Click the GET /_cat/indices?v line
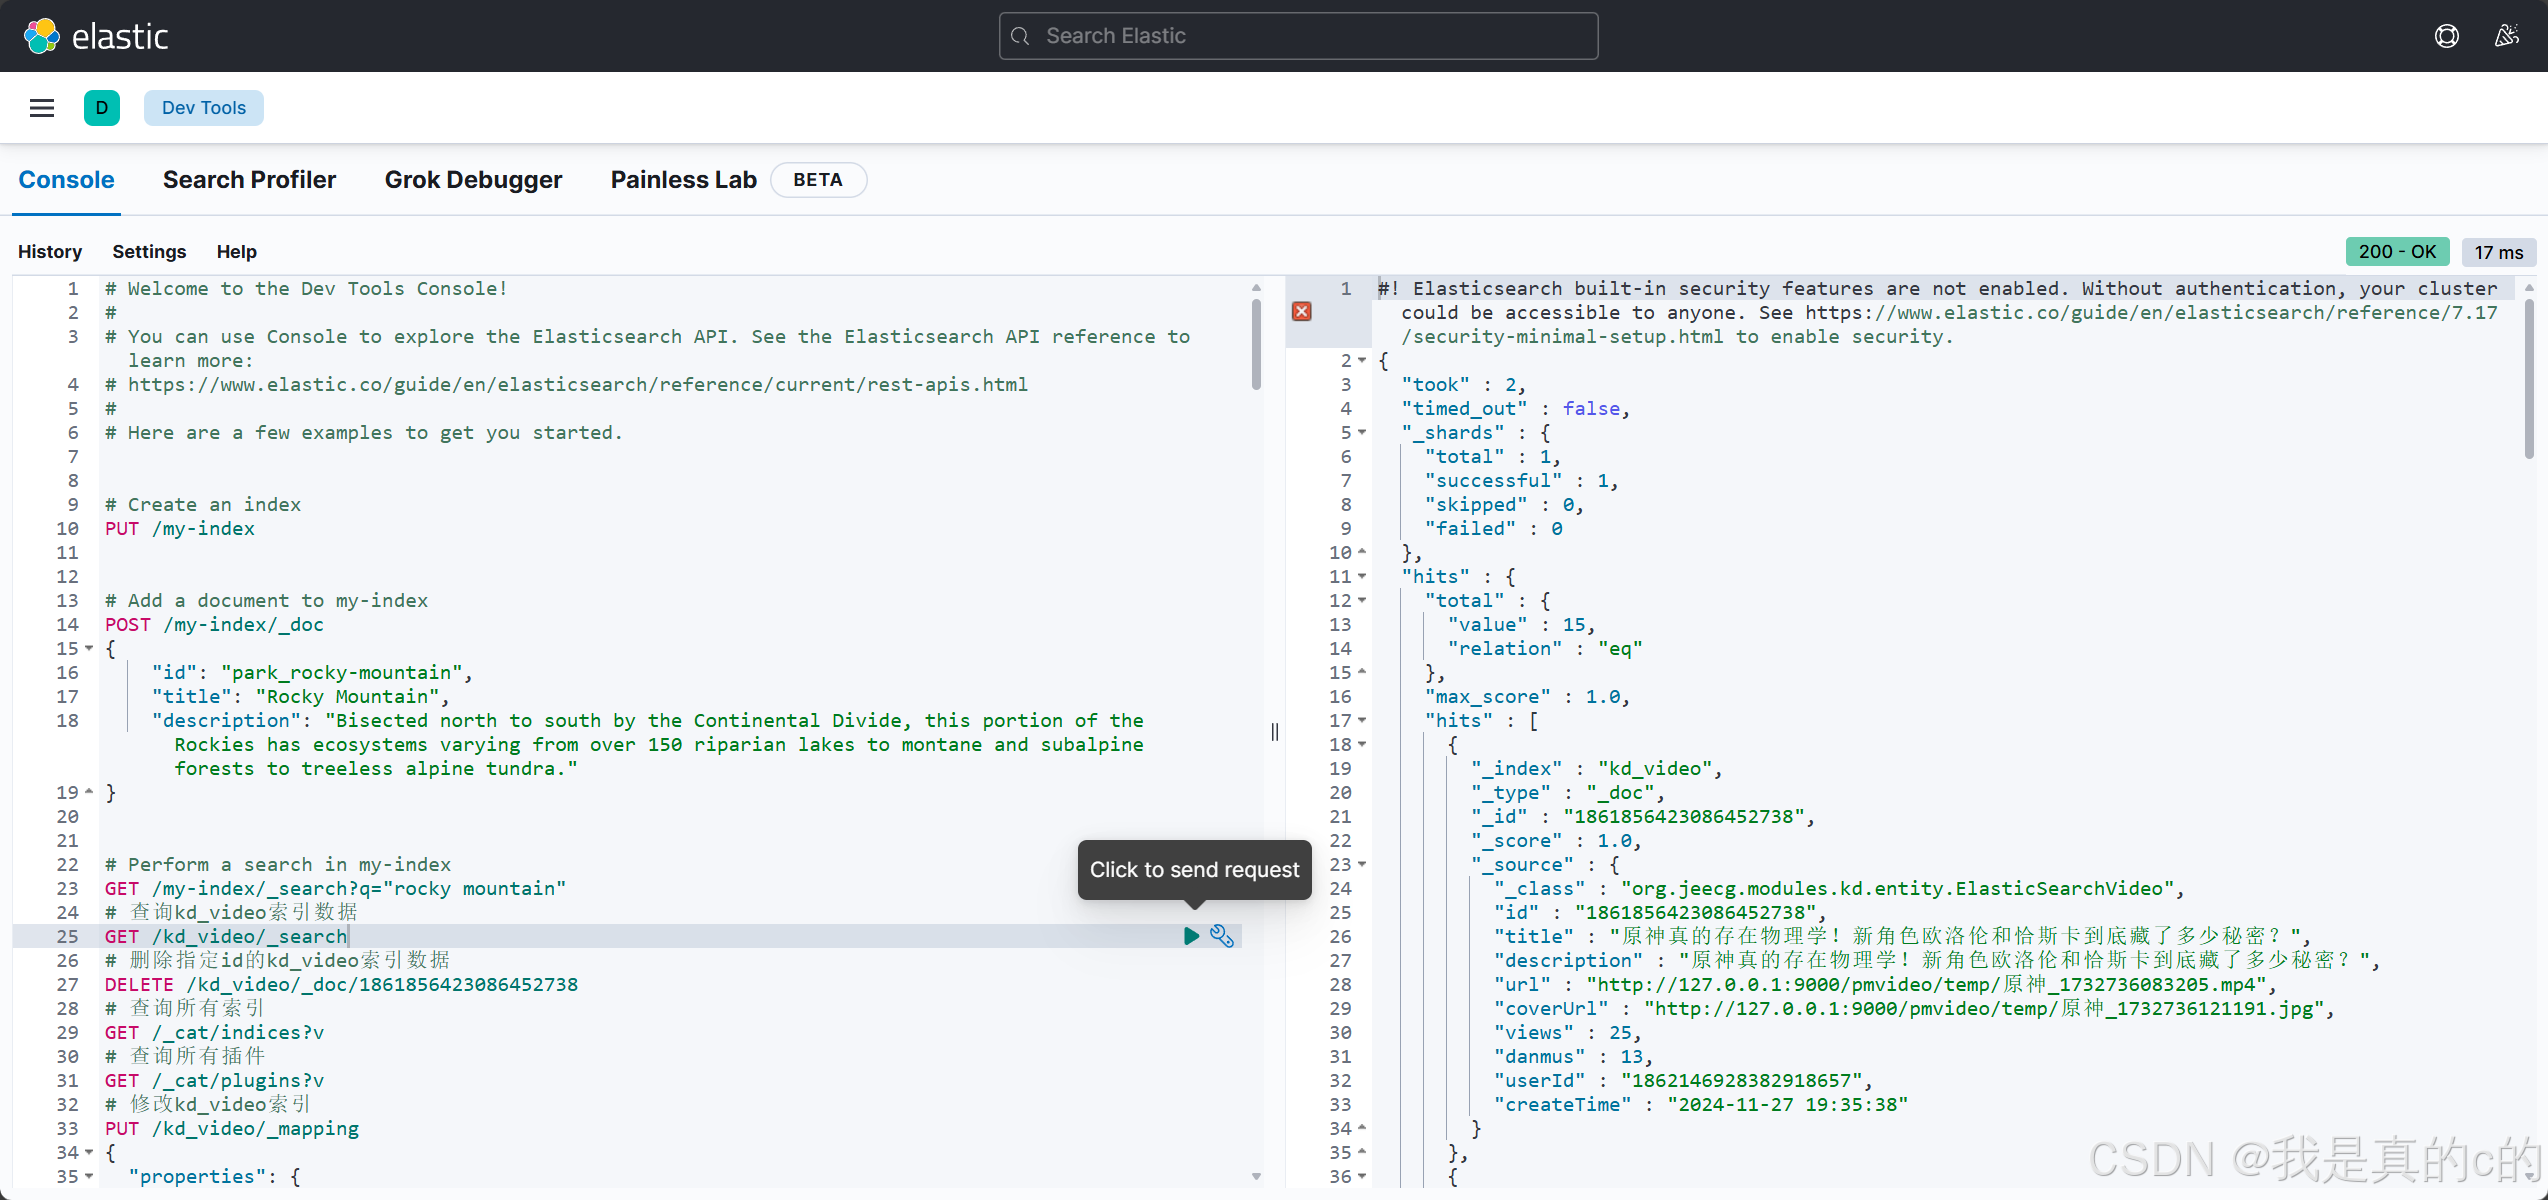Screen dimensions: 2548x1200 (x=214, y=1033)
